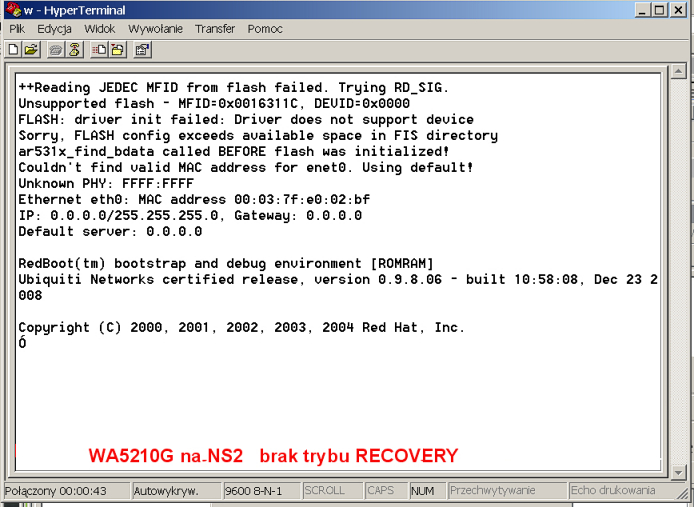The image size is (694, 507).
Task: Close the HyperTerminal window
Action: [678, 10]
